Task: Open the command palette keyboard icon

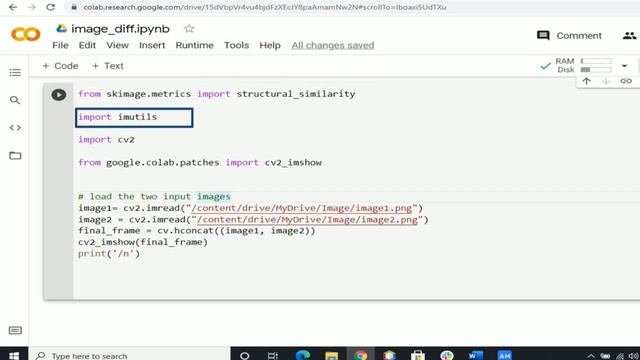Action: (15, 330)
